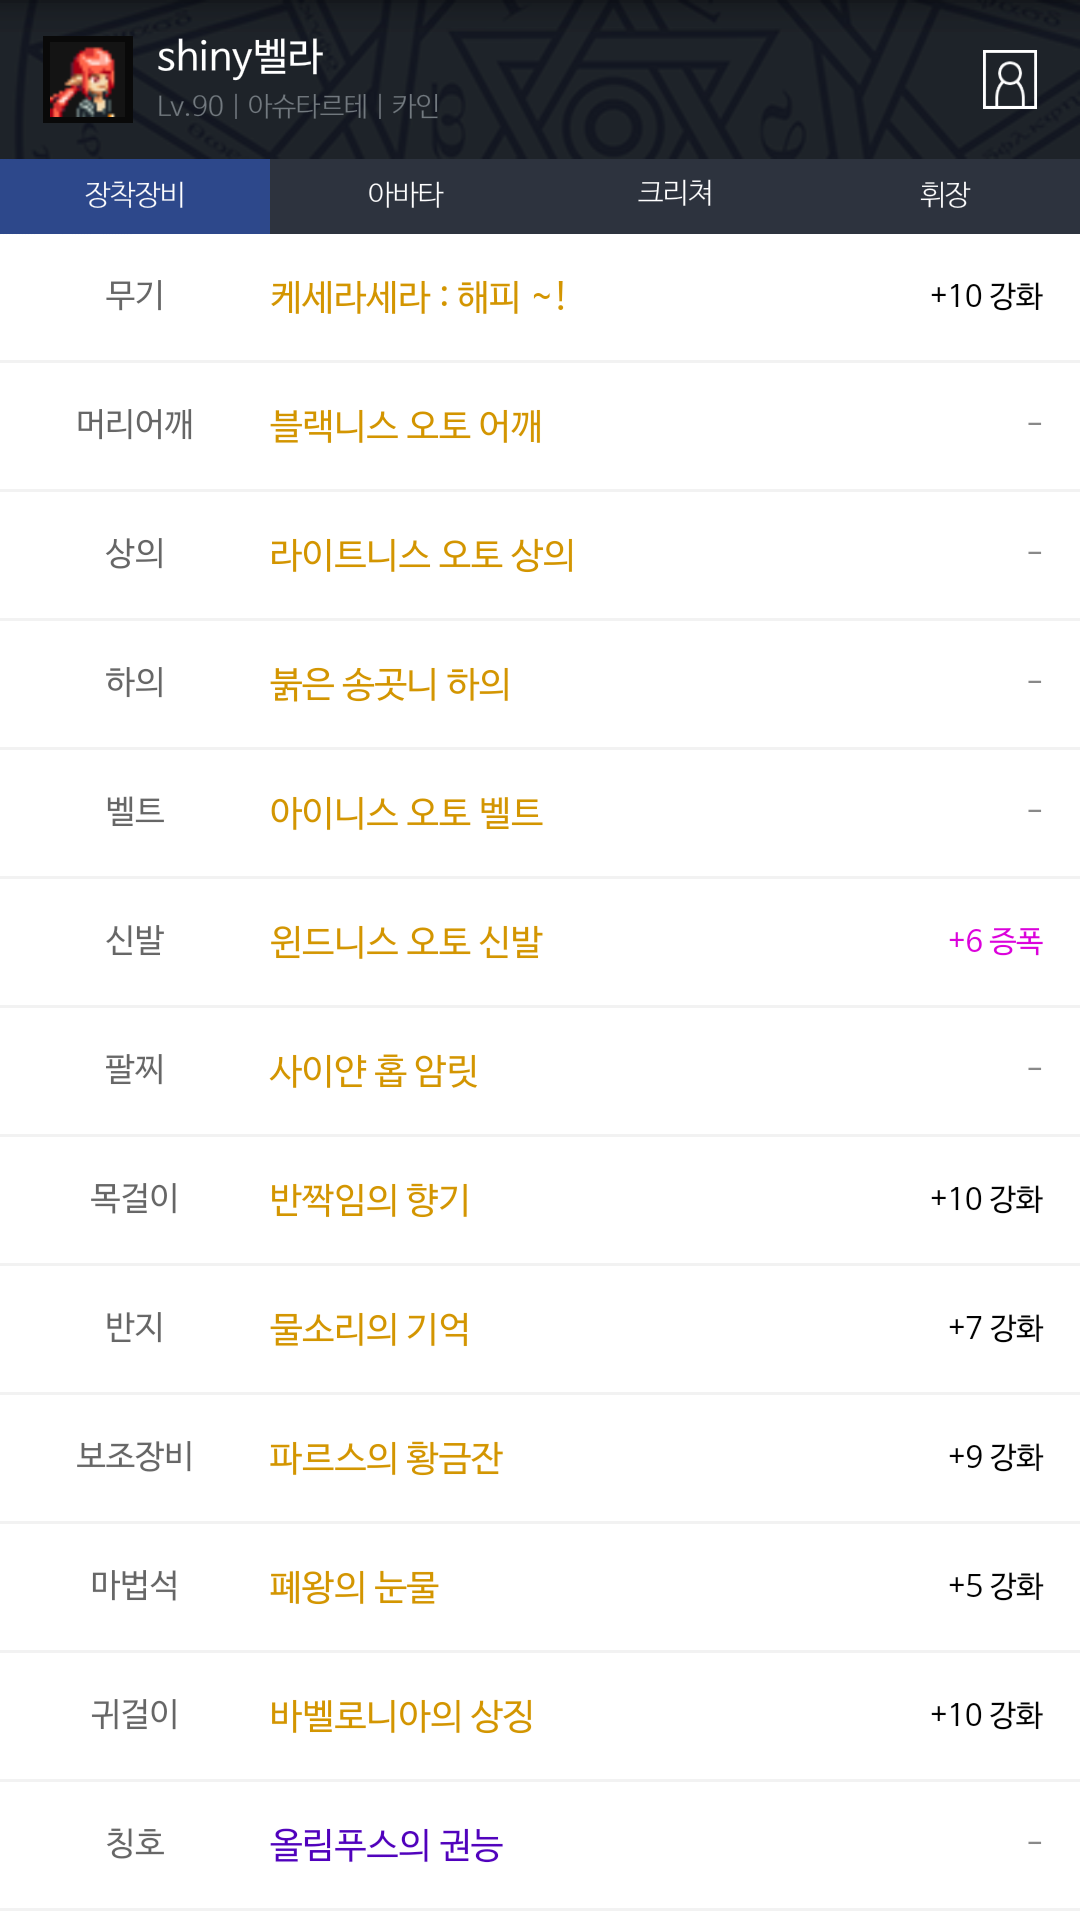The image size is (1080, 1920).
Task: Click bracelet item 사이얀 홉 암릿
Action: pyautogui.click(x=373, y=1071)
